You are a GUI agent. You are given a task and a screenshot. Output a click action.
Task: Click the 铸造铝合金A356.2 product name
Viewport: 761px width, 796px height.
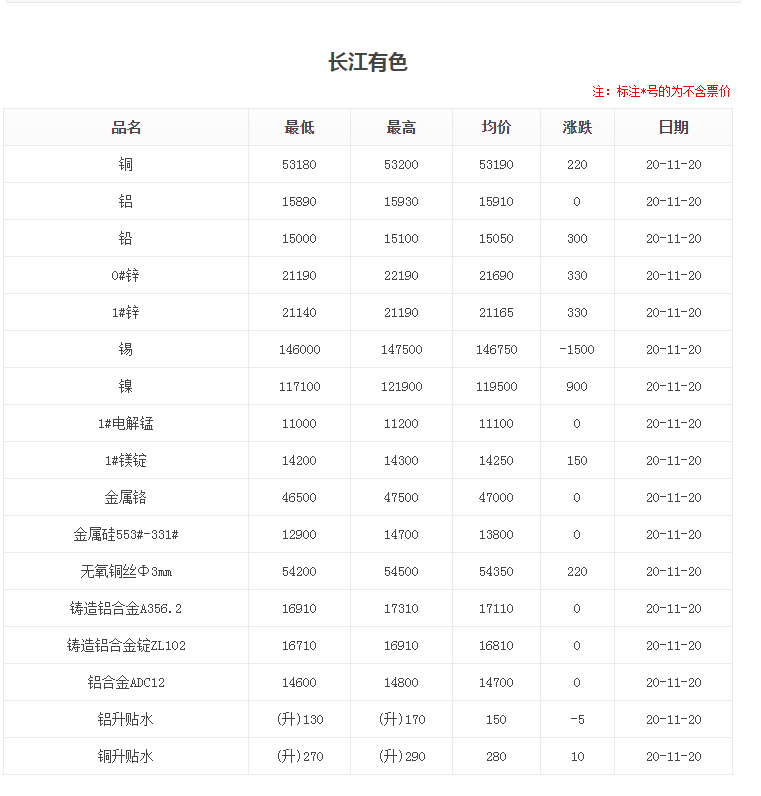coord(126,608)
